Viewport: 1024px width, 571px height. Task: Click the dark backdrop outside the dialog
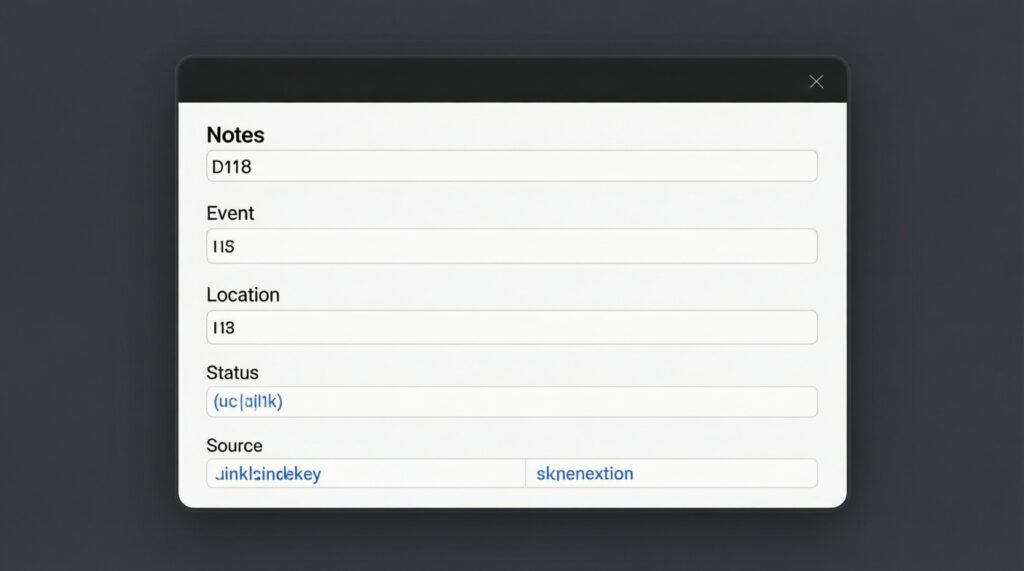tap(90, 300)
